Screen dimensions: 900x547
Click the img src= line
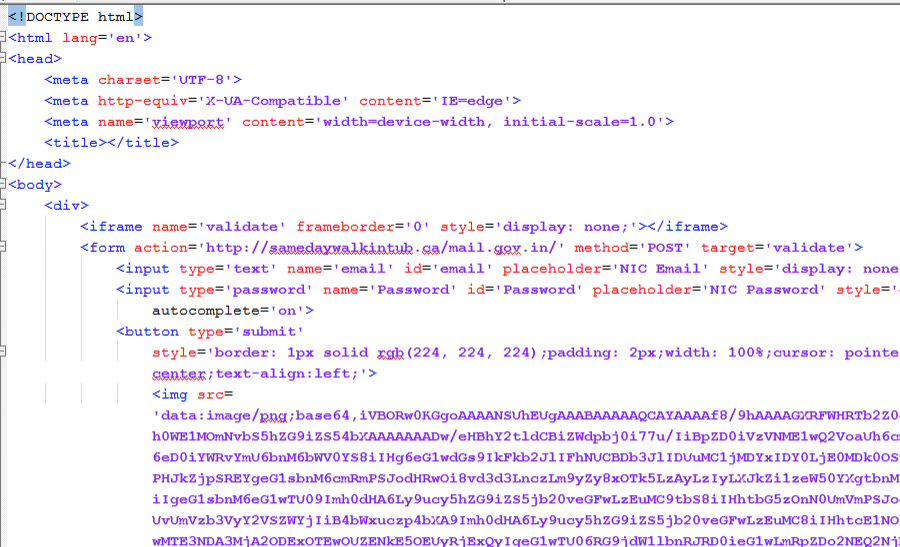pyautogui.click(x=192, y=394)
